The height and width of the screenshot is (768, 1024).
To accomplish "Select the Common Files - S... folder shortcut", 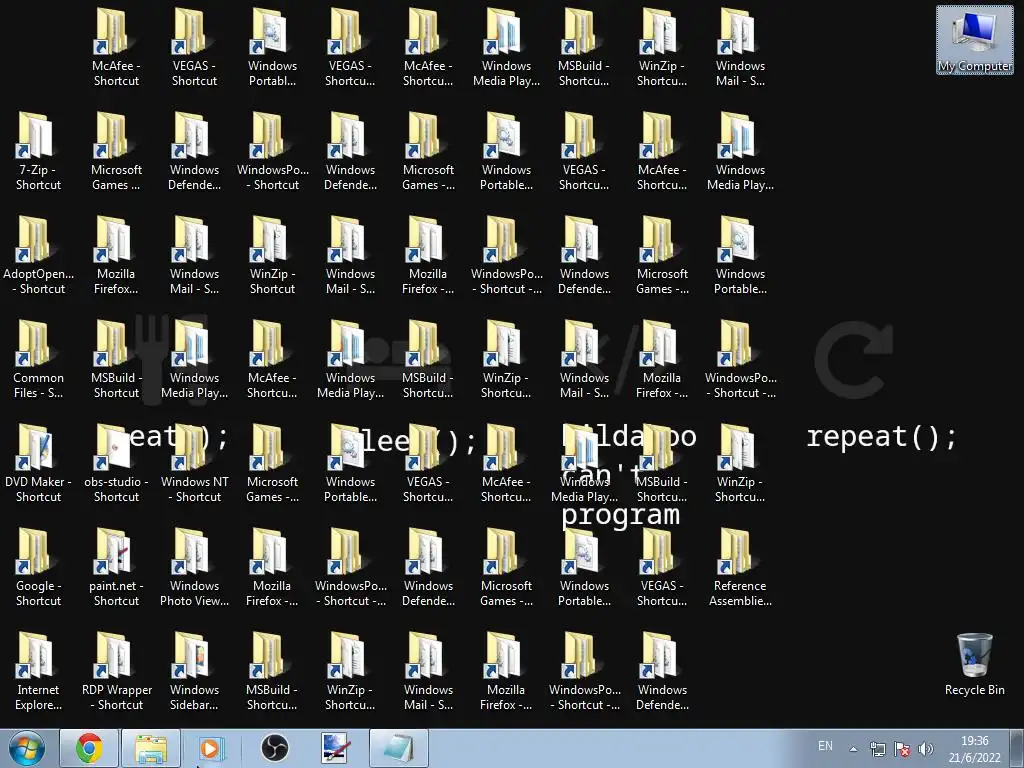I will point(38,359).
